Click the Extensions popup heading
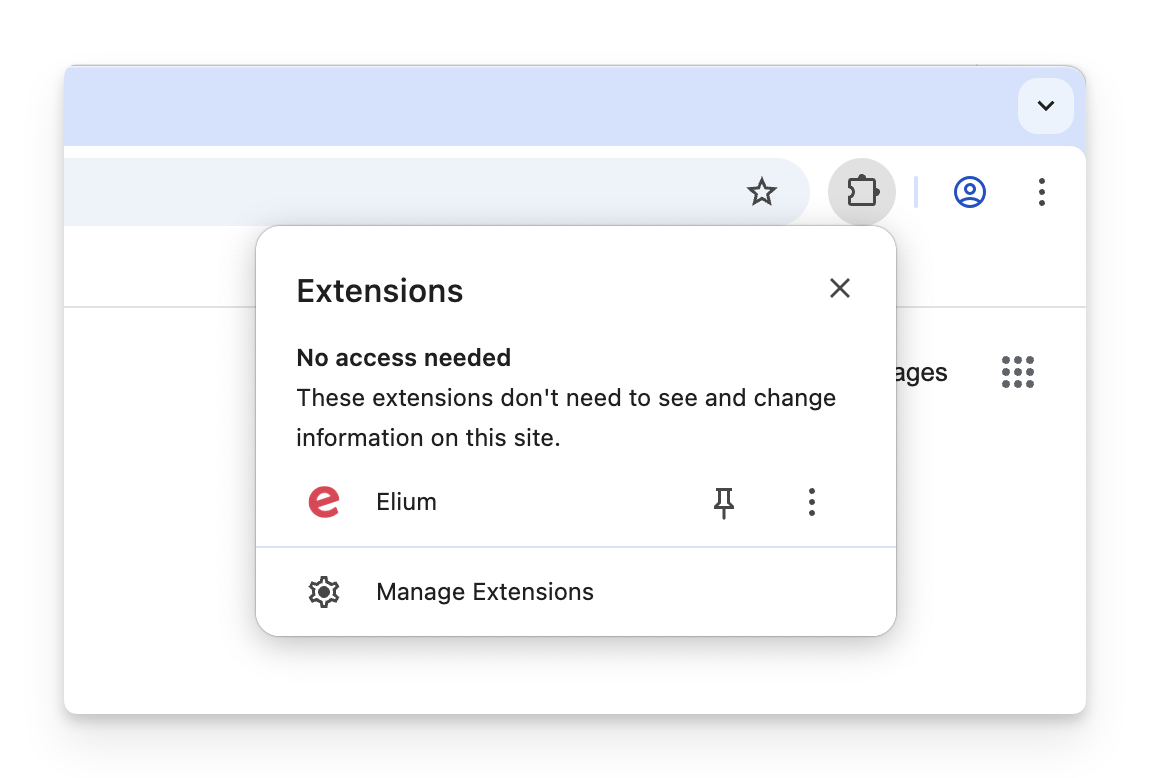The height and width of the screenshot is (778, 1150). pyautogui.click(x=380, y=291)
